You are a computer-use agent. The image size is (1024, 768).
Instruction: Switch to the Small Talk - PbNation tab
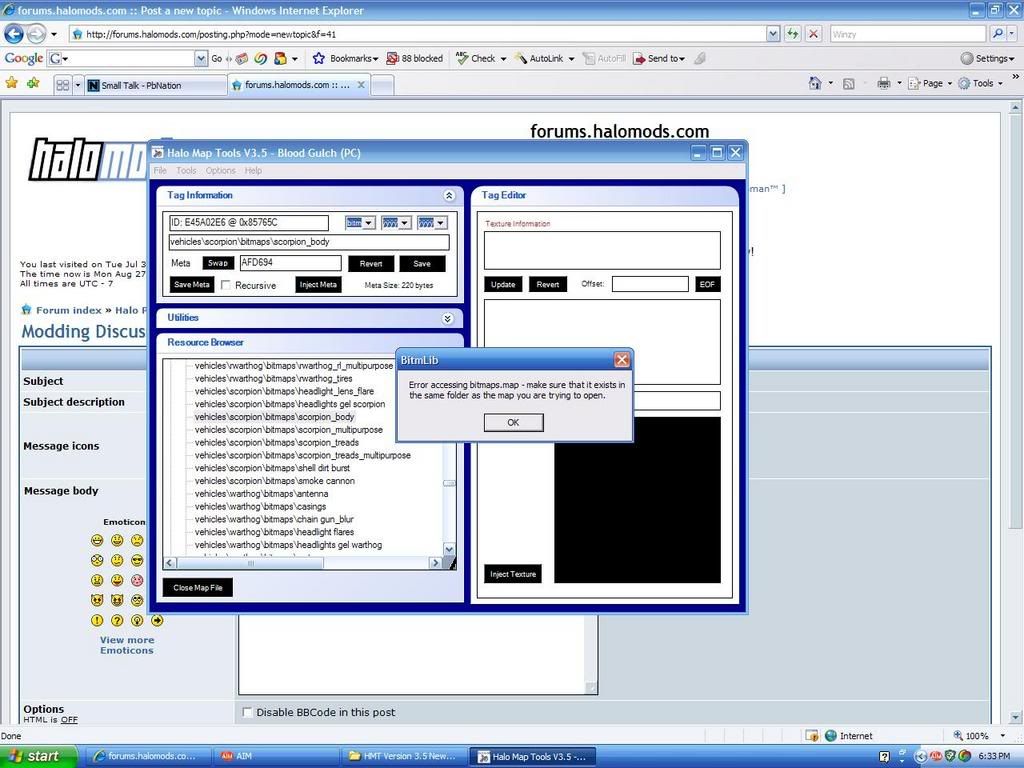pyautogui.click(x=155, y=86)
